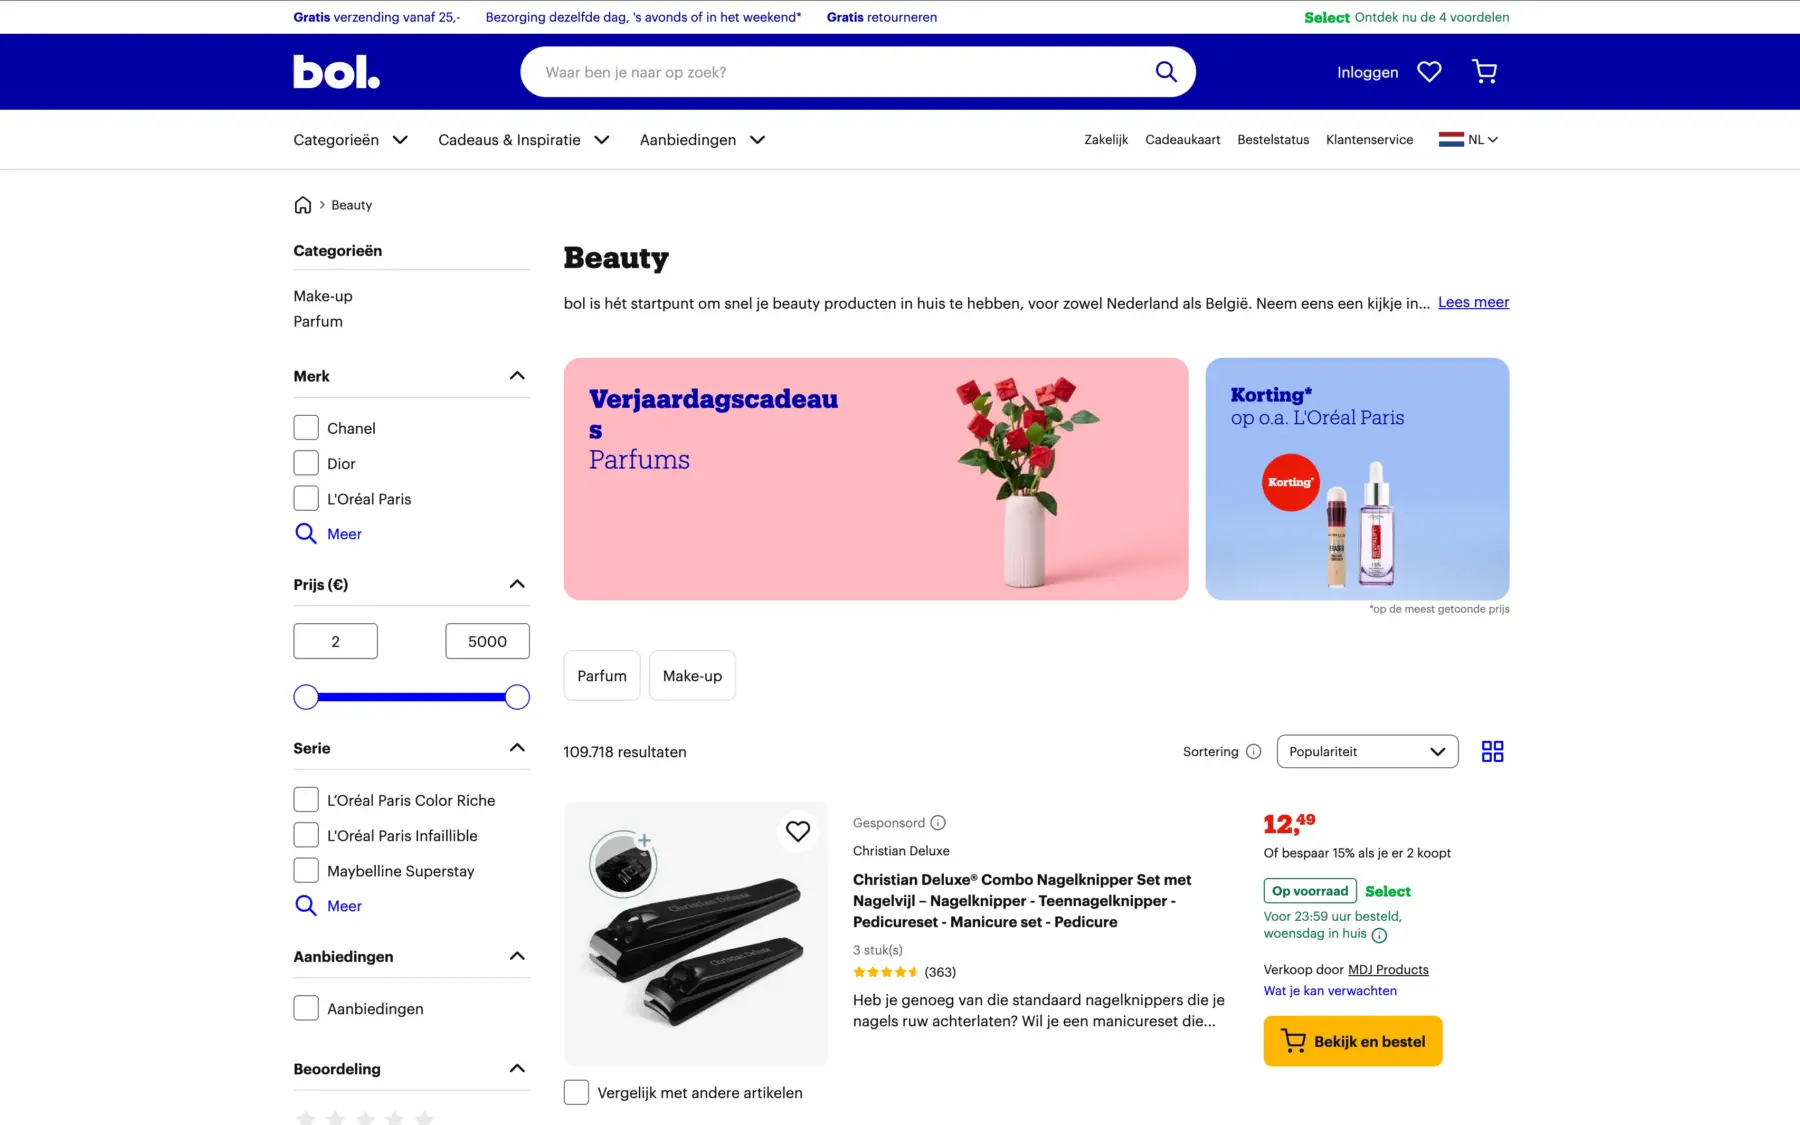1800x1125 pixels.
Task: Tick the L'Oréal Paris Infaillible checkbox
Action: (x=306, y=835)
